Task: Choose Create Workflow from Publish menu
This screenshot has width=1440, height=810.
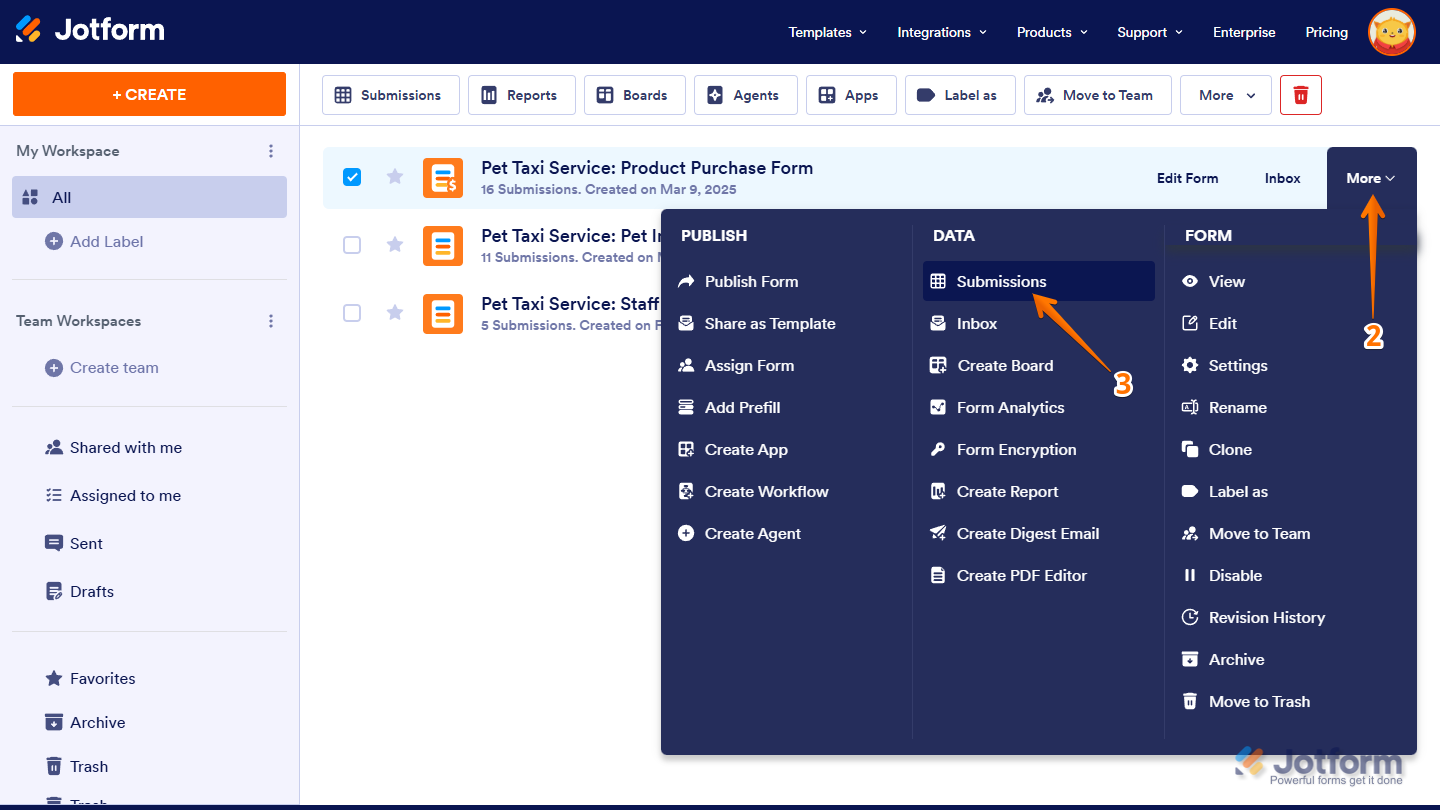Action: click(x=766, y=492)
